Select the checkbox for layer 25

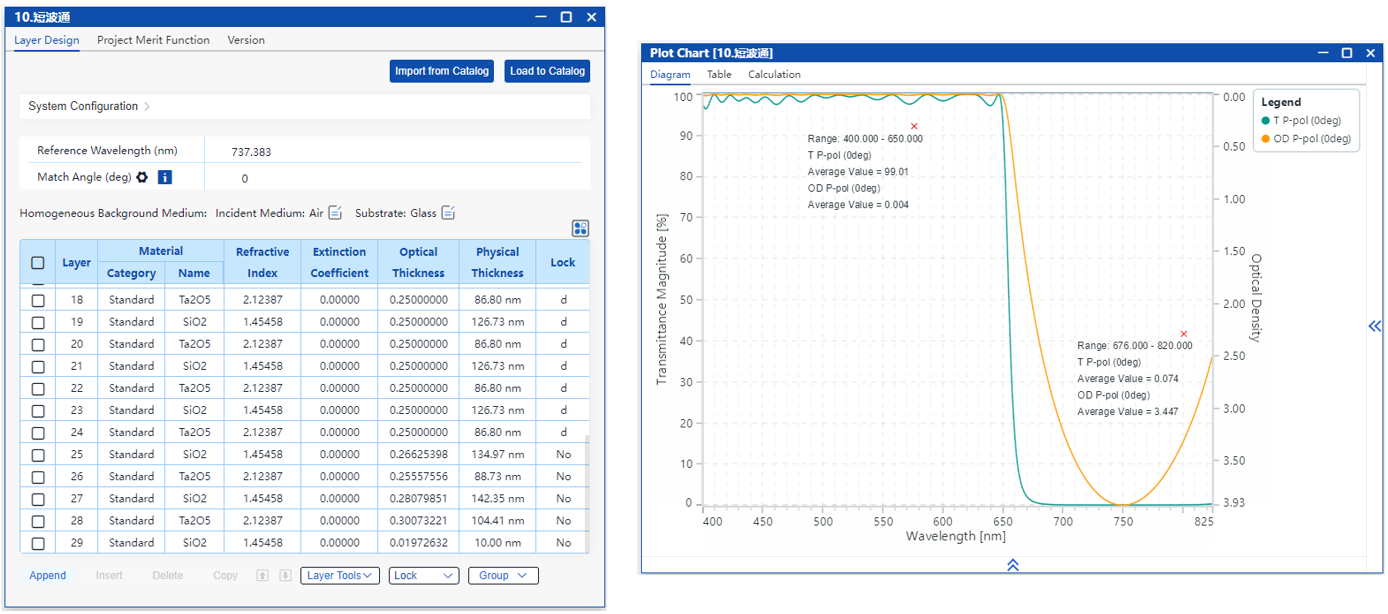click(x=38, y=454)
